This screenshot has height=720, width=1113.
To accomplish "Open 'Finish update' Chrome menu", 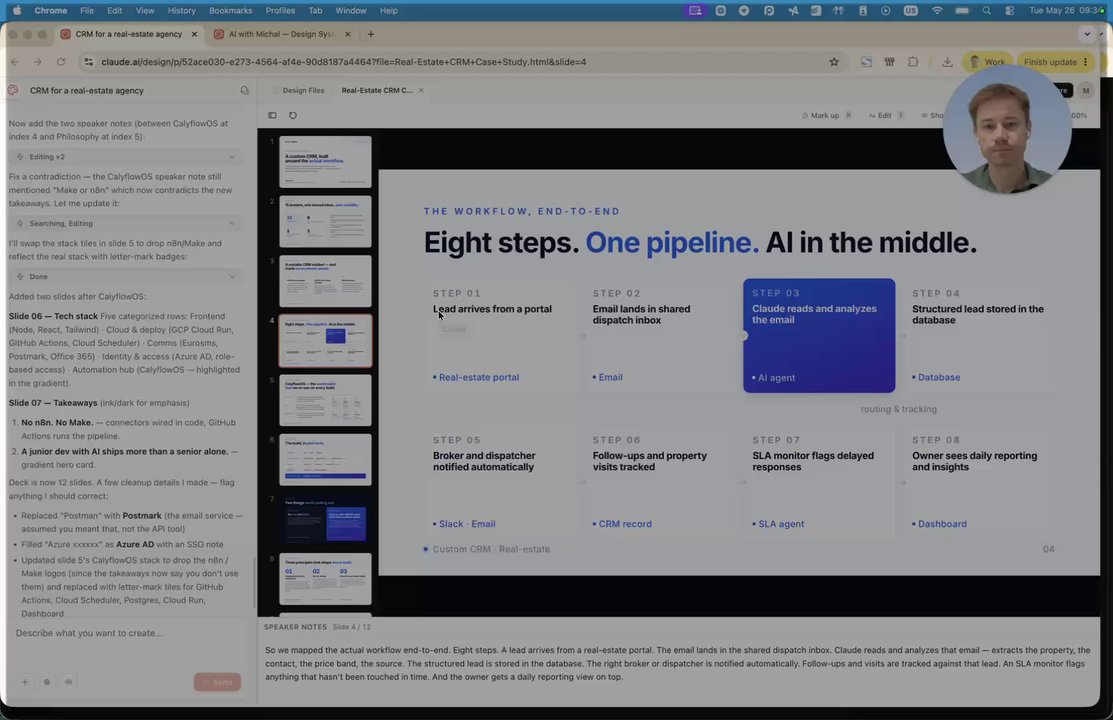I will 1056,62.
